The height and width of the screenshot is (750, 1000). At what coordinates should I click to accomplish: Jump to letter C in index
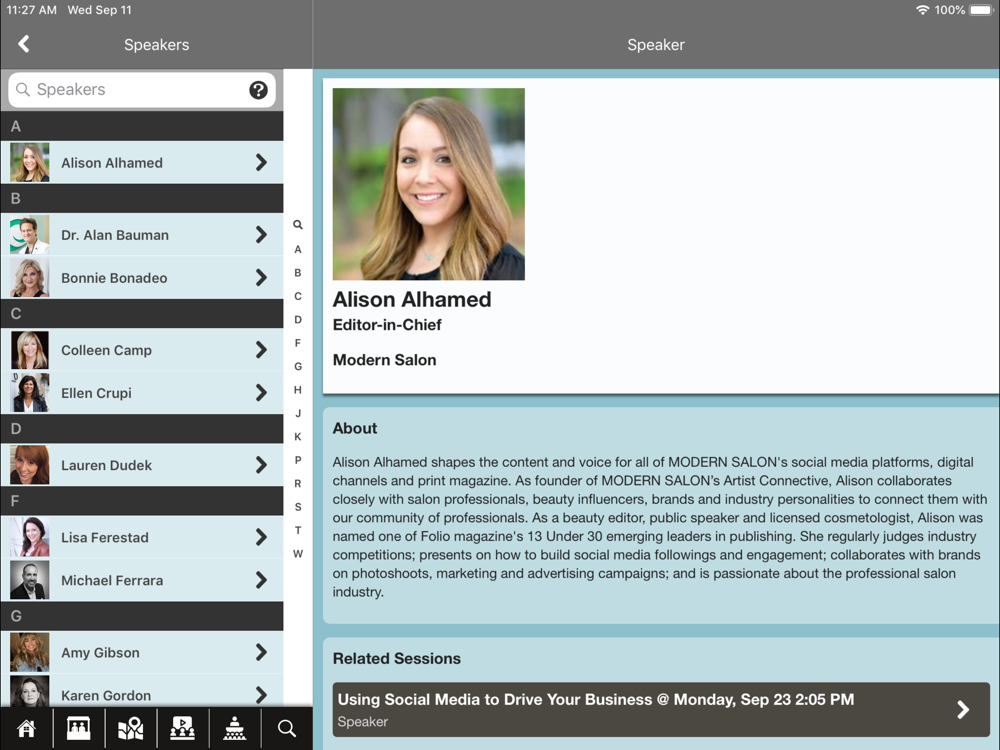pos(298,296)
